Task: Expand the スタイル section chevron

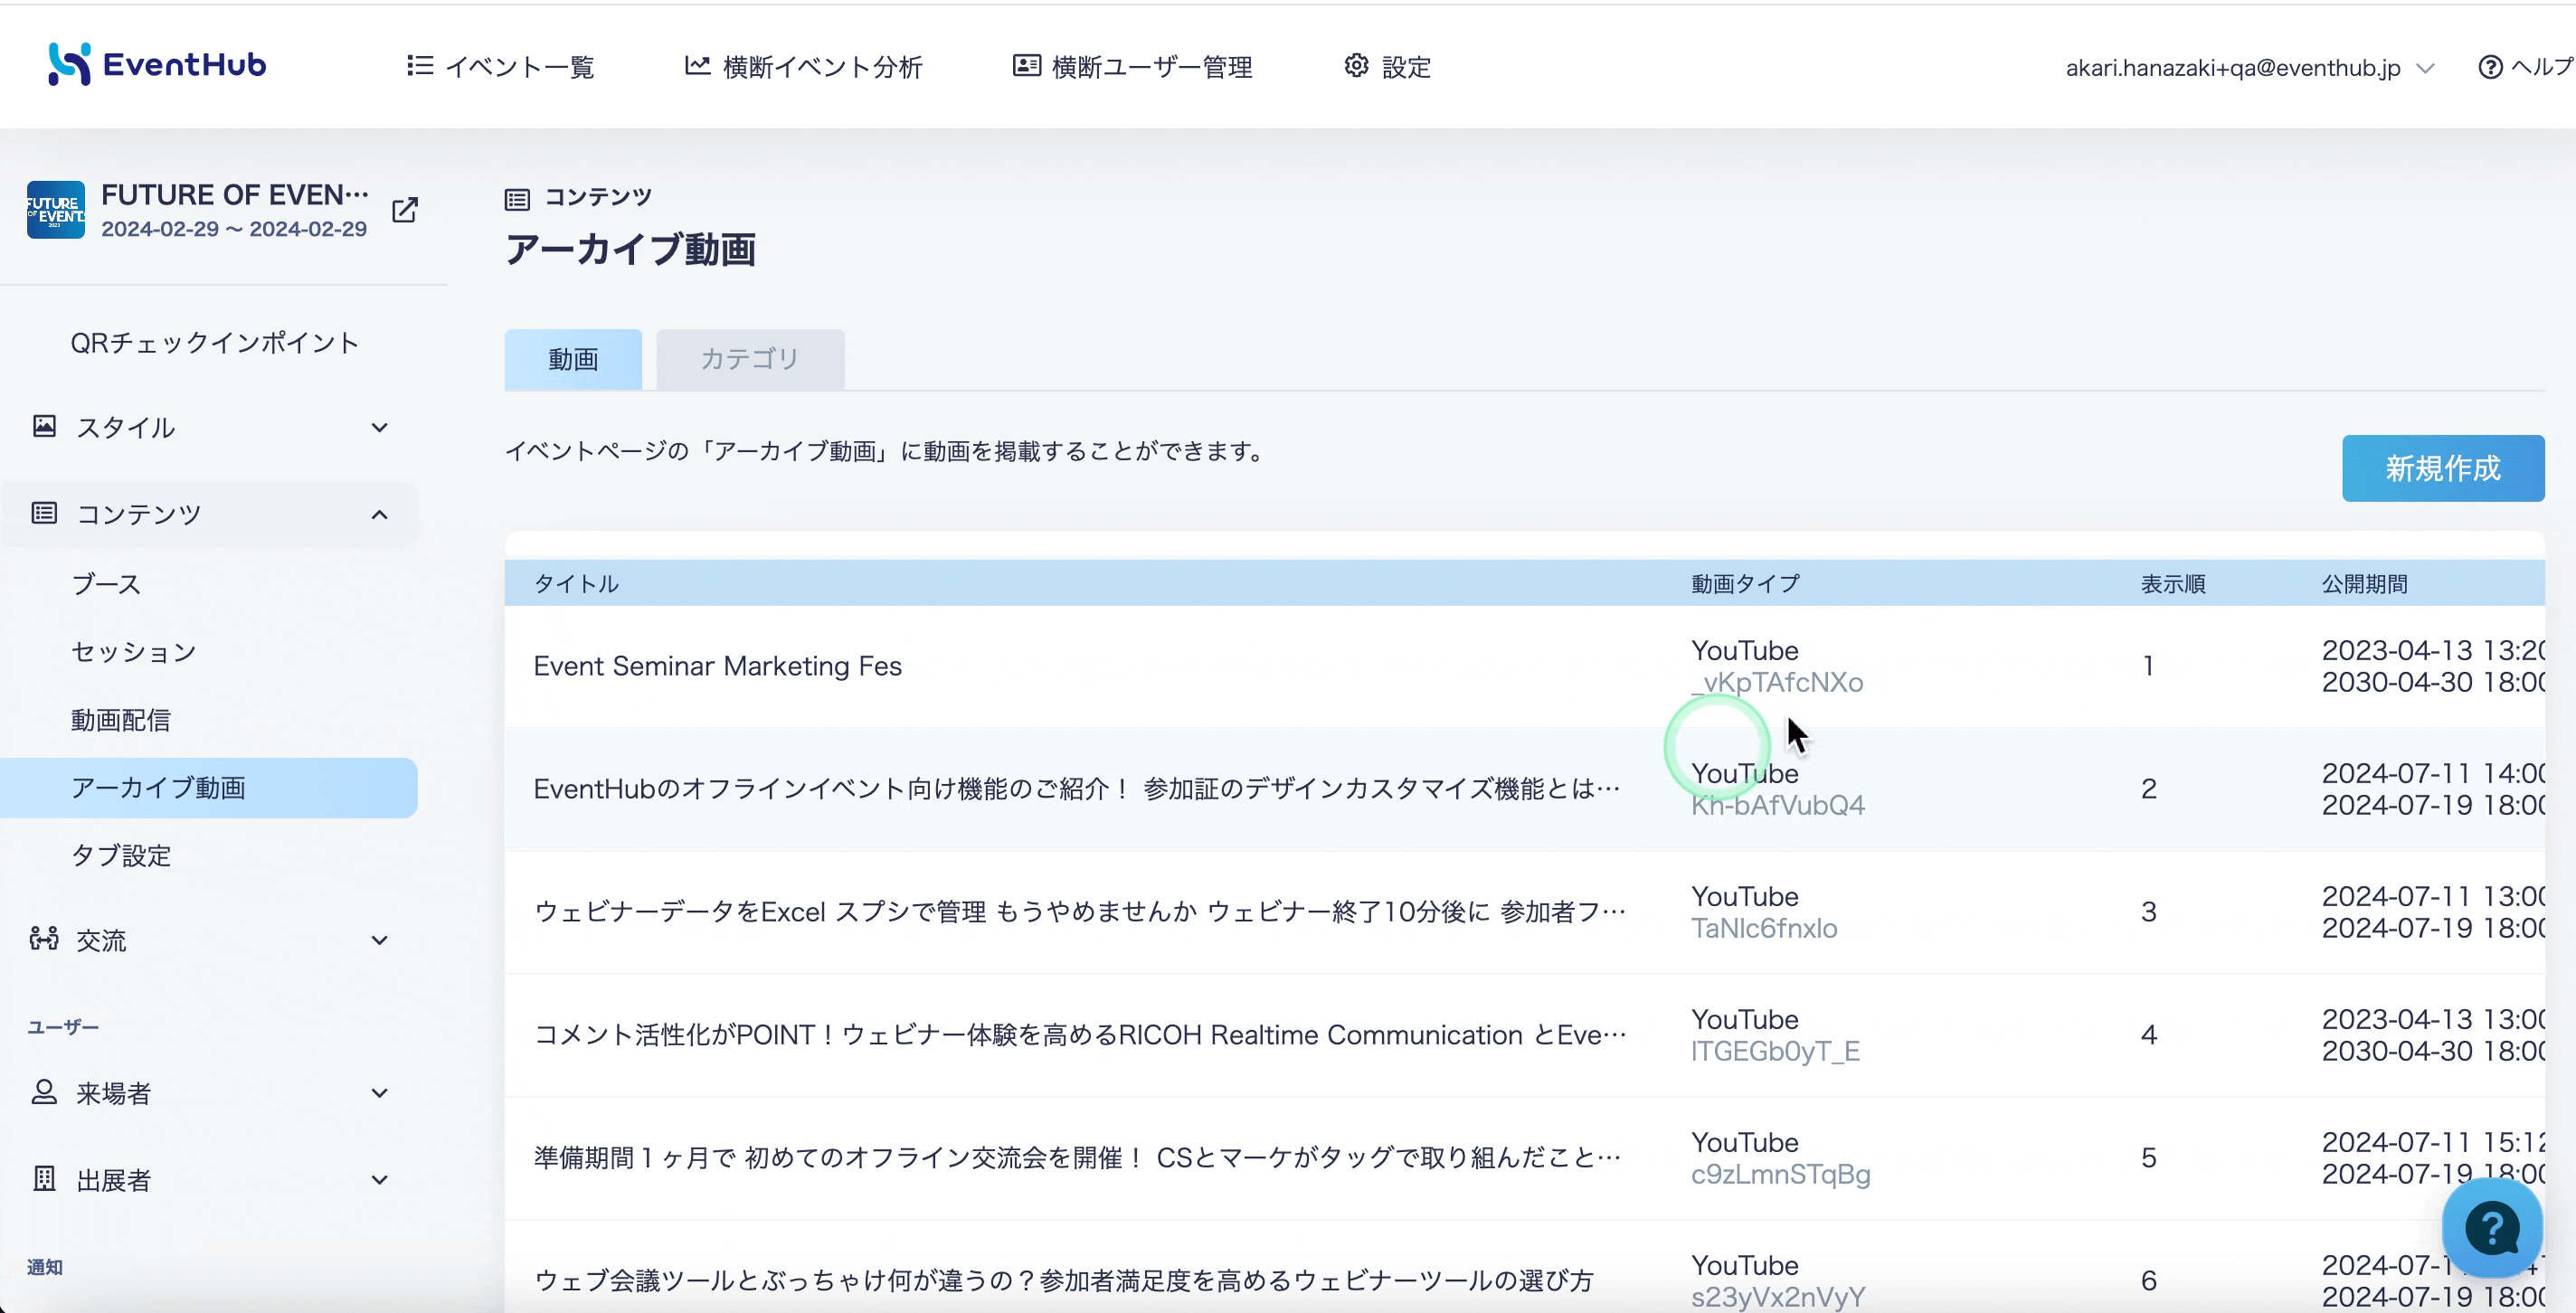Action: 379,428
